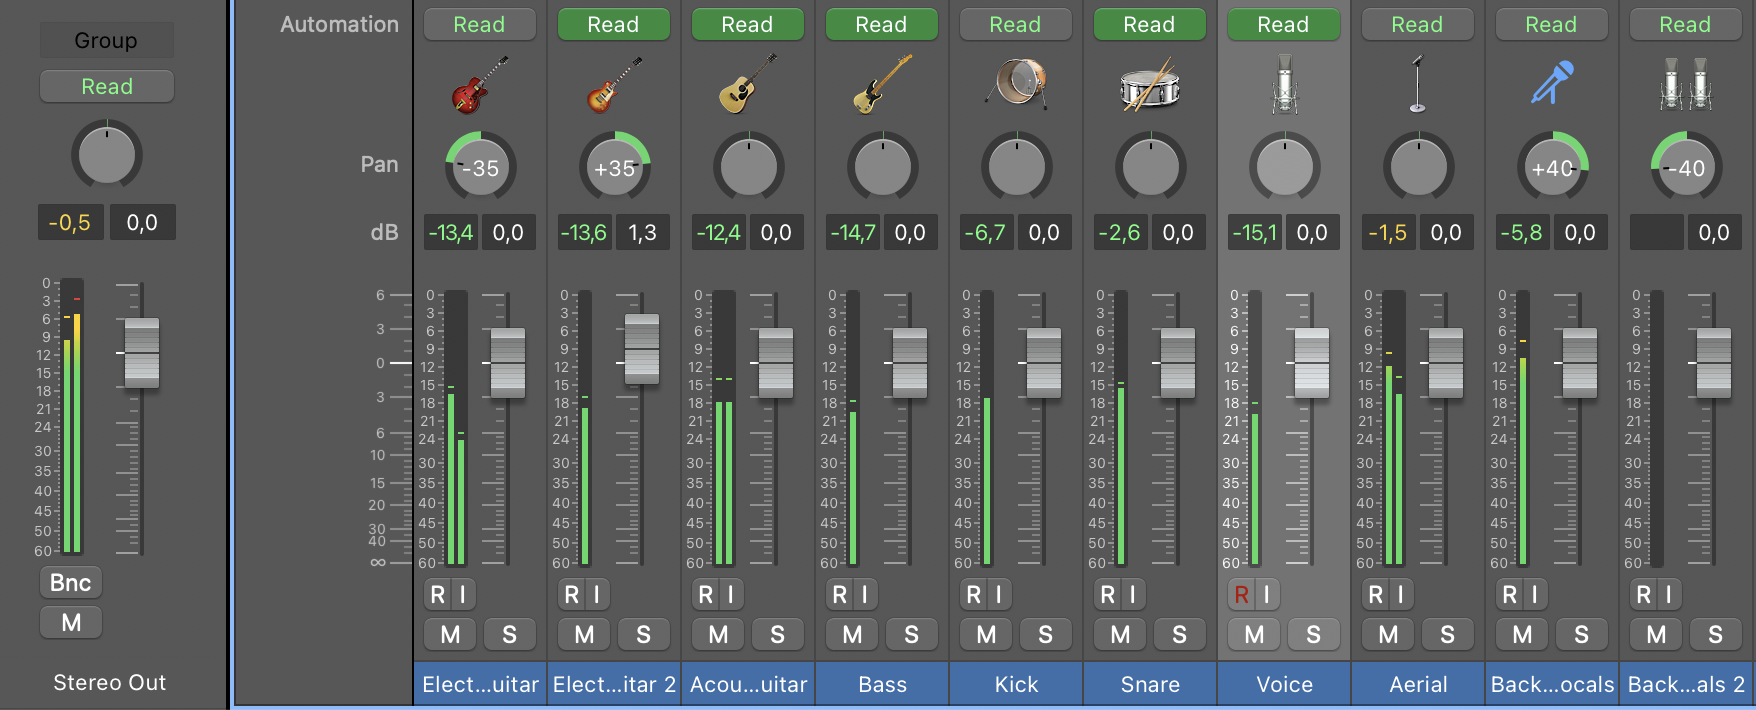
Task: Click the blue microphone icon on Back...ocals
Action: click(x=1551, y=84)
